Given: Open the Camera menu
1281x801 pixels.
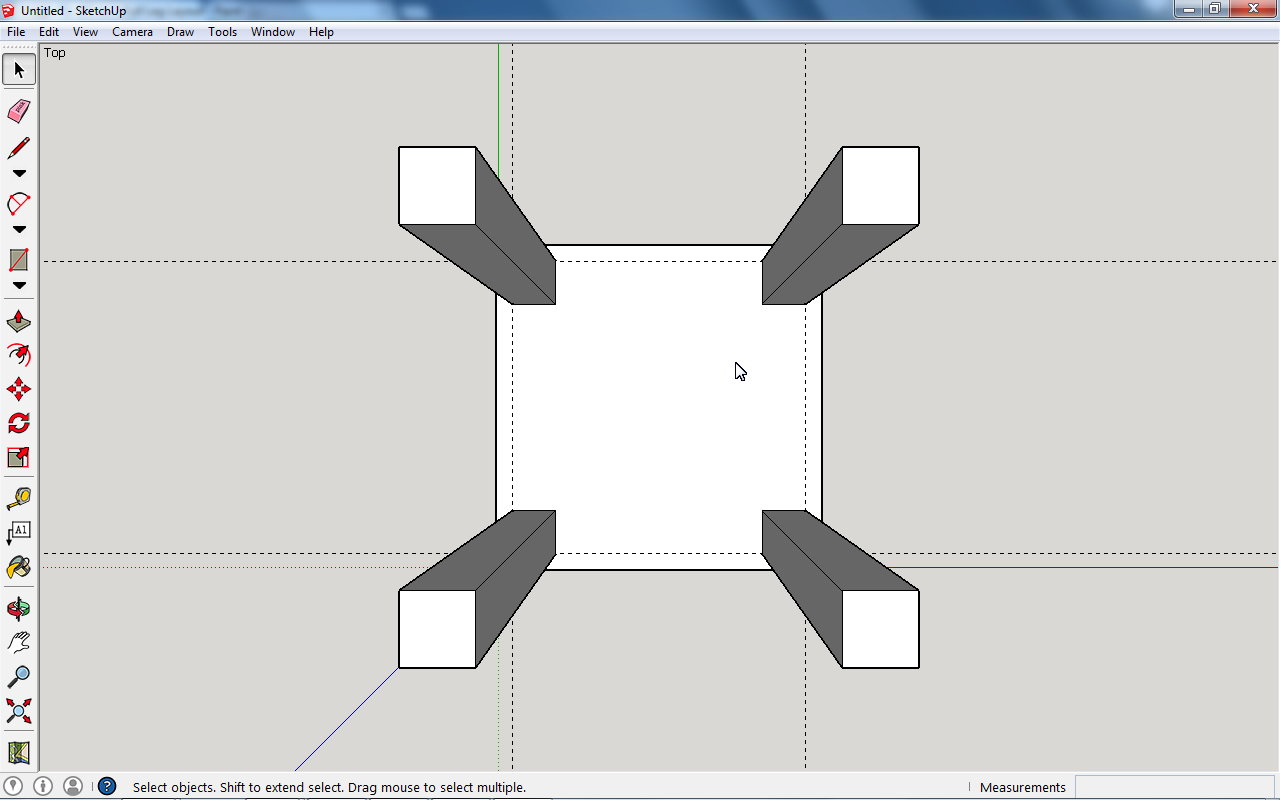Looking at the screenshot, I should point(132,32).
